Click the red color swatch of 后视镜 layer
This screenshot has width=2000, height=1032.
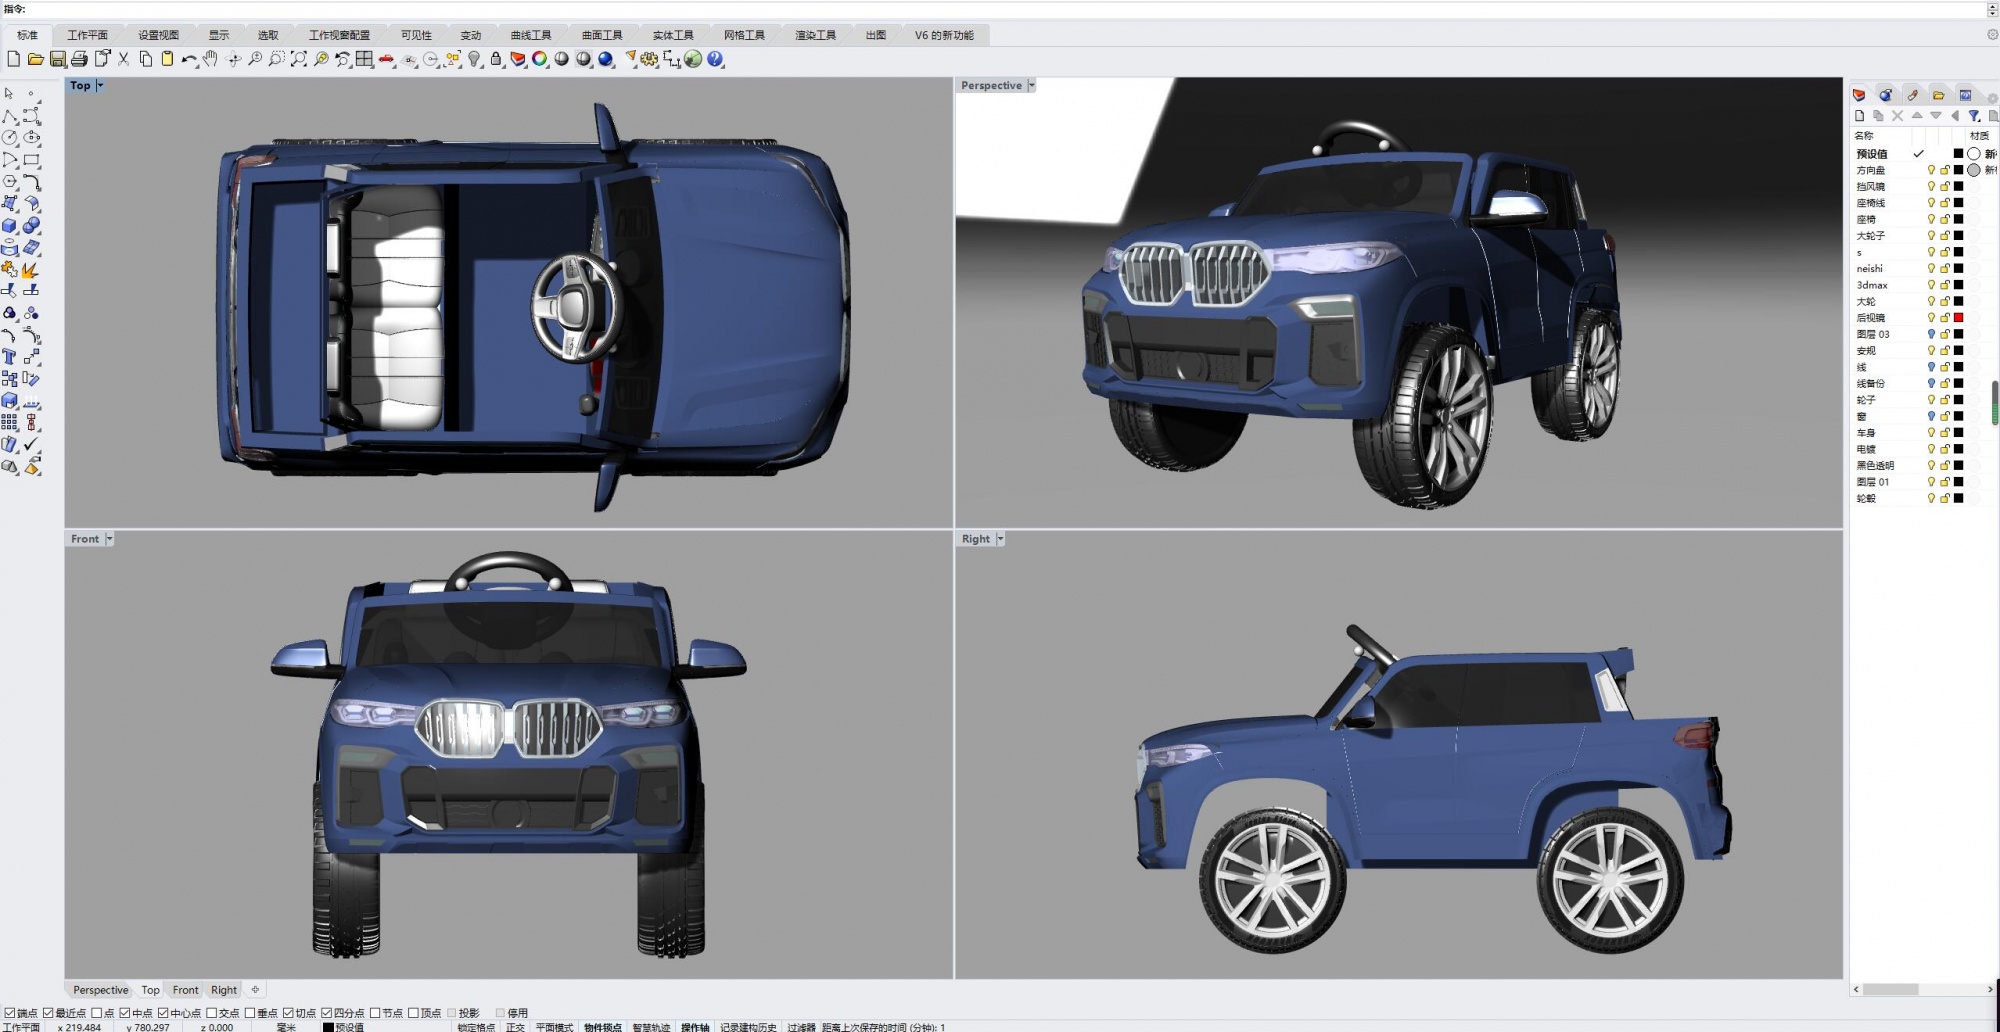click(1958, 318)
